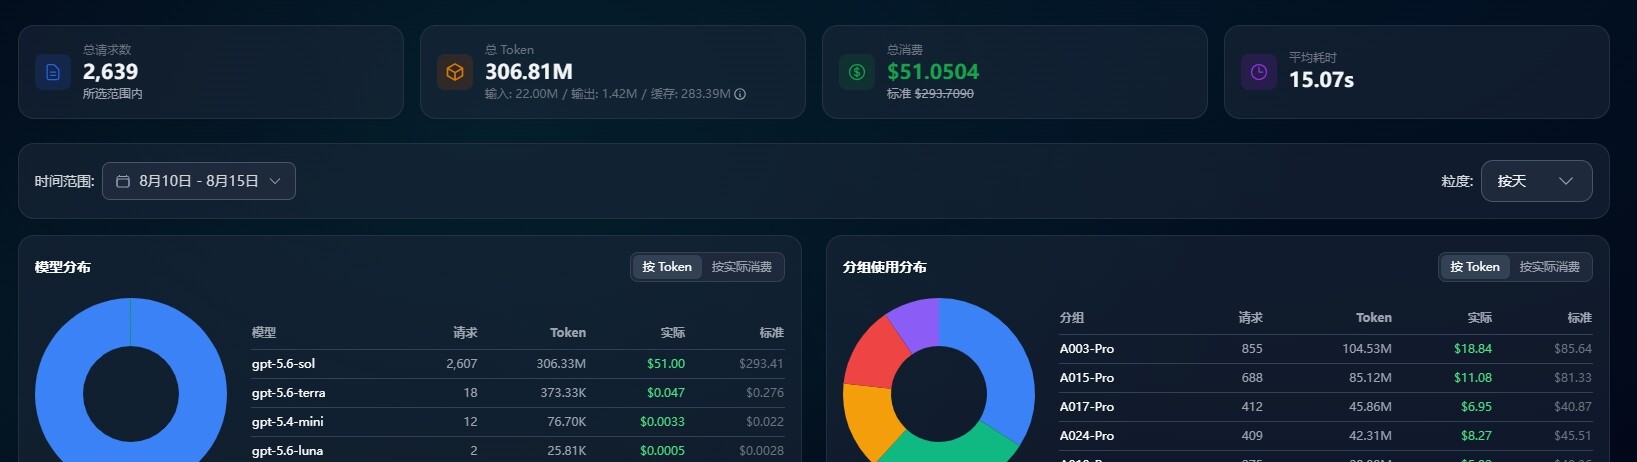This screenshot has height=462, width=1637.
Task: Click the average latency clock icon
Action: pos(1259,72)
